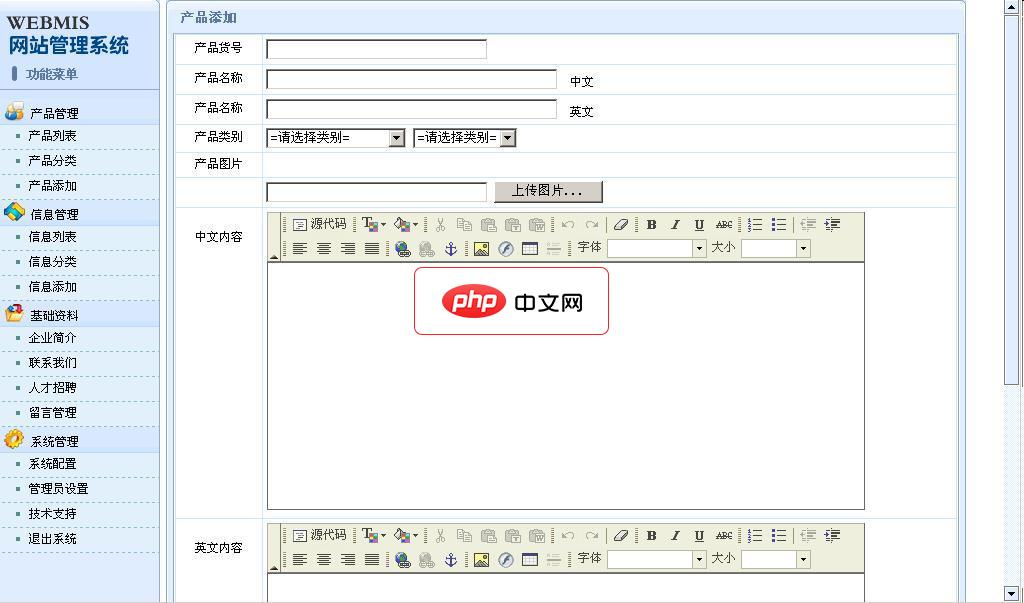1024x603 pixels.
Task: Click the 系统管理 gear section icon
Action: tap(14, 439)
